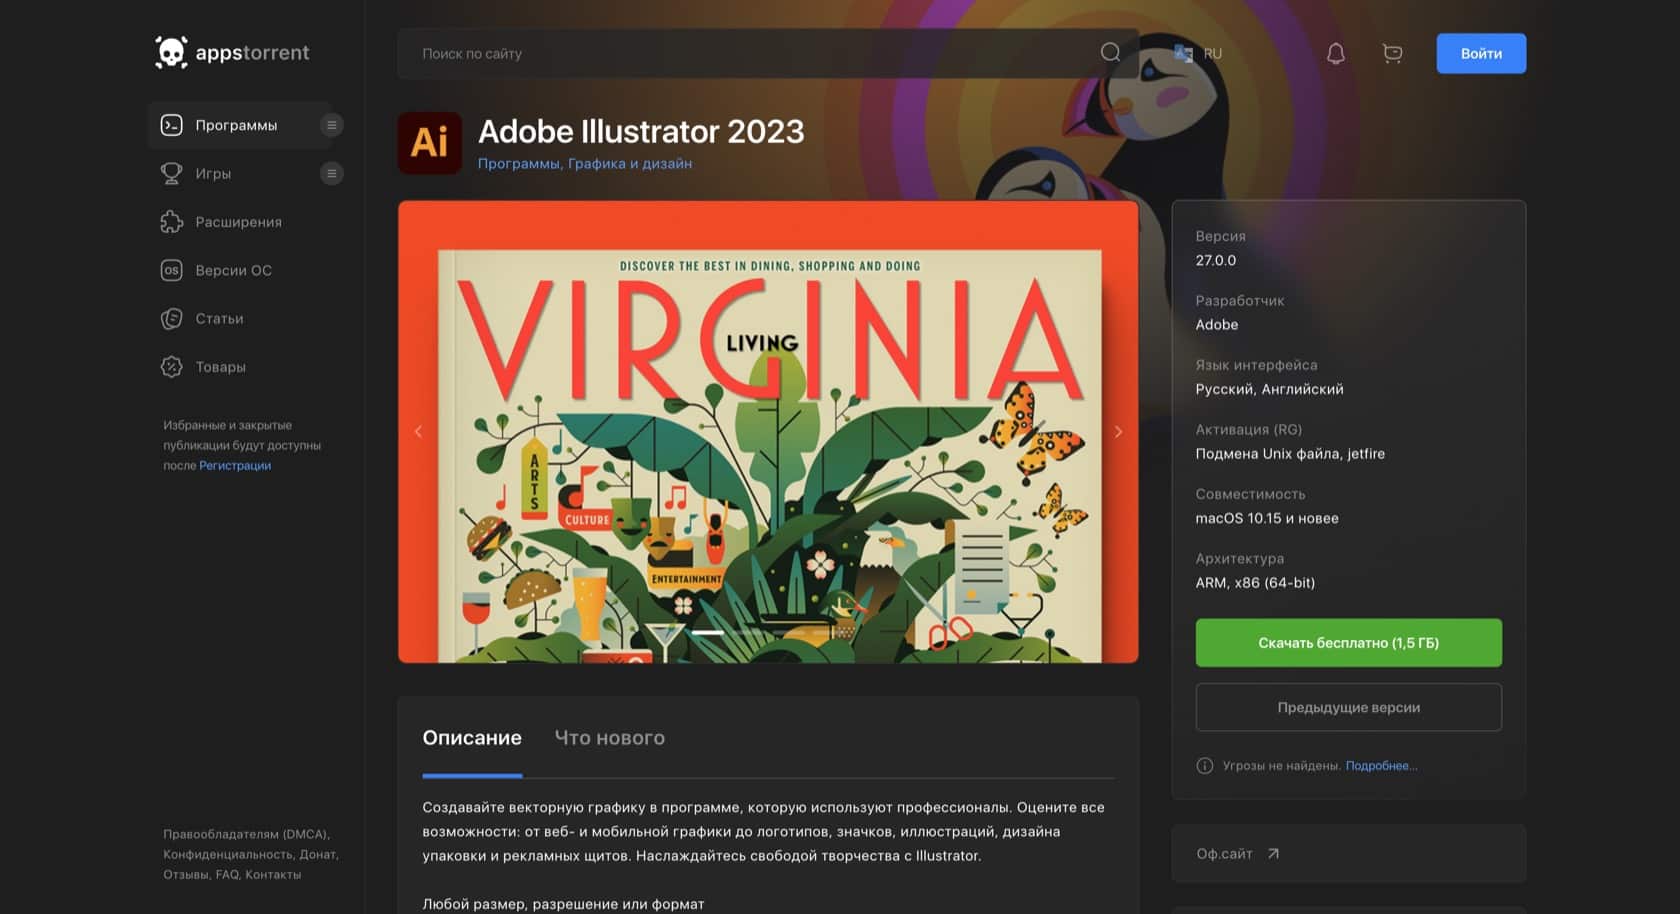Click the Войти login button
The height and width of the screenshot is (914, 1680).
(x=1481, y=53)
